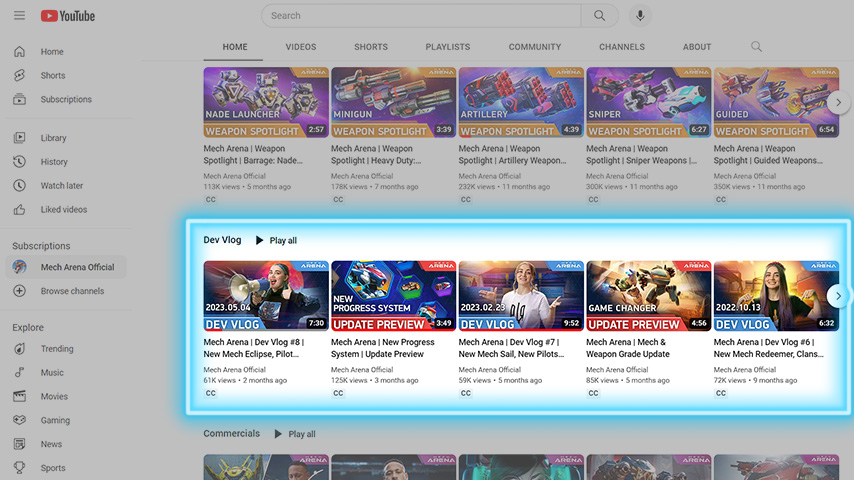The height and width of the screenshot is (480, 854).
Task: Play all Commercials videos
Action: 295,434
